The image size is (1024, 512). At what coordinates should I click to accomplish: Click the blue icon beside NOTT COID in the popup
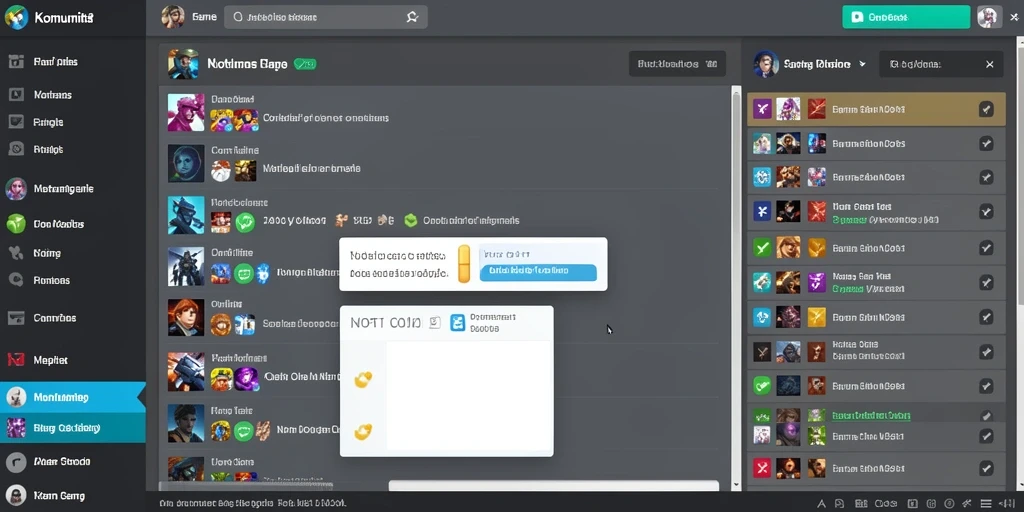458,323
